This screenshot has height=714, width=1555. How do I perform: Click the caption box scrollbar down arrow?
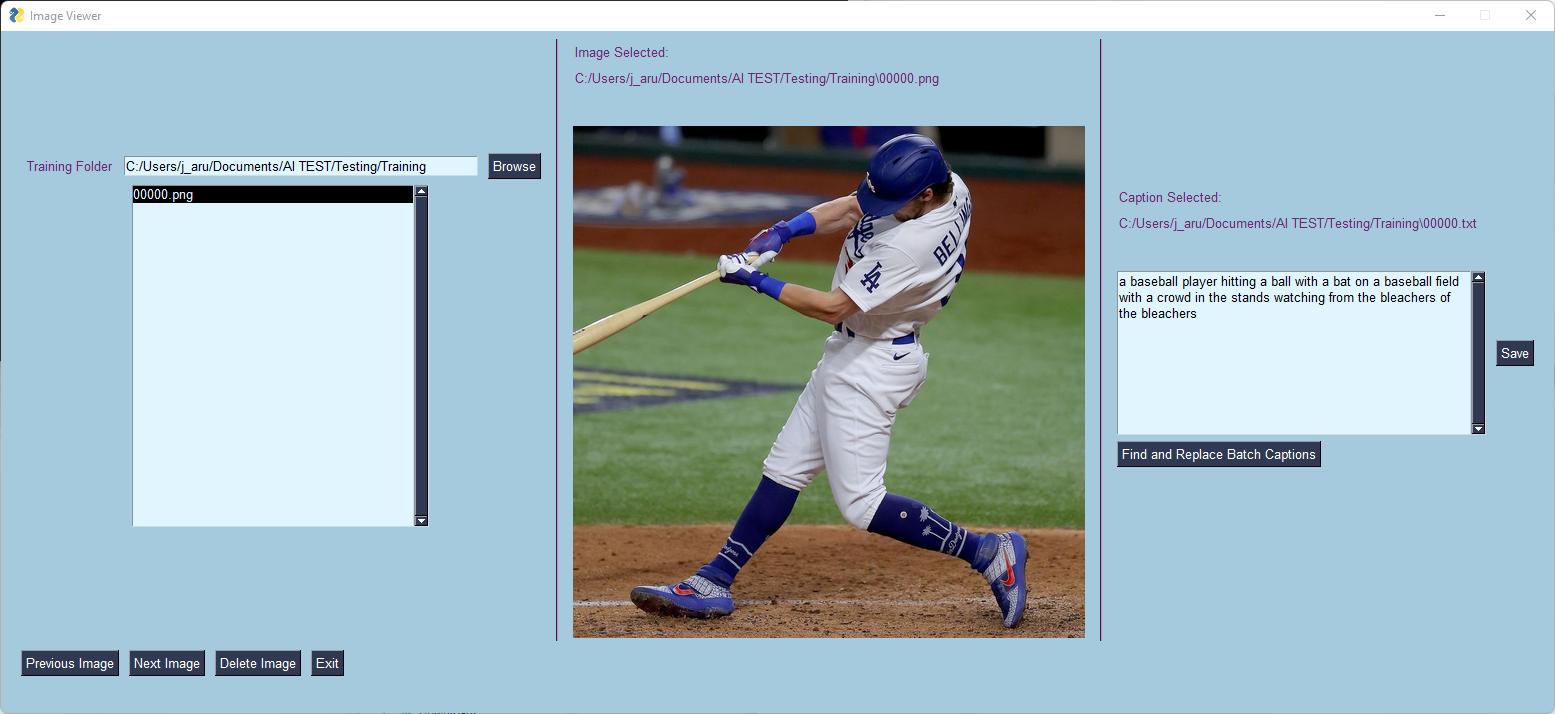coord(1479,429)
